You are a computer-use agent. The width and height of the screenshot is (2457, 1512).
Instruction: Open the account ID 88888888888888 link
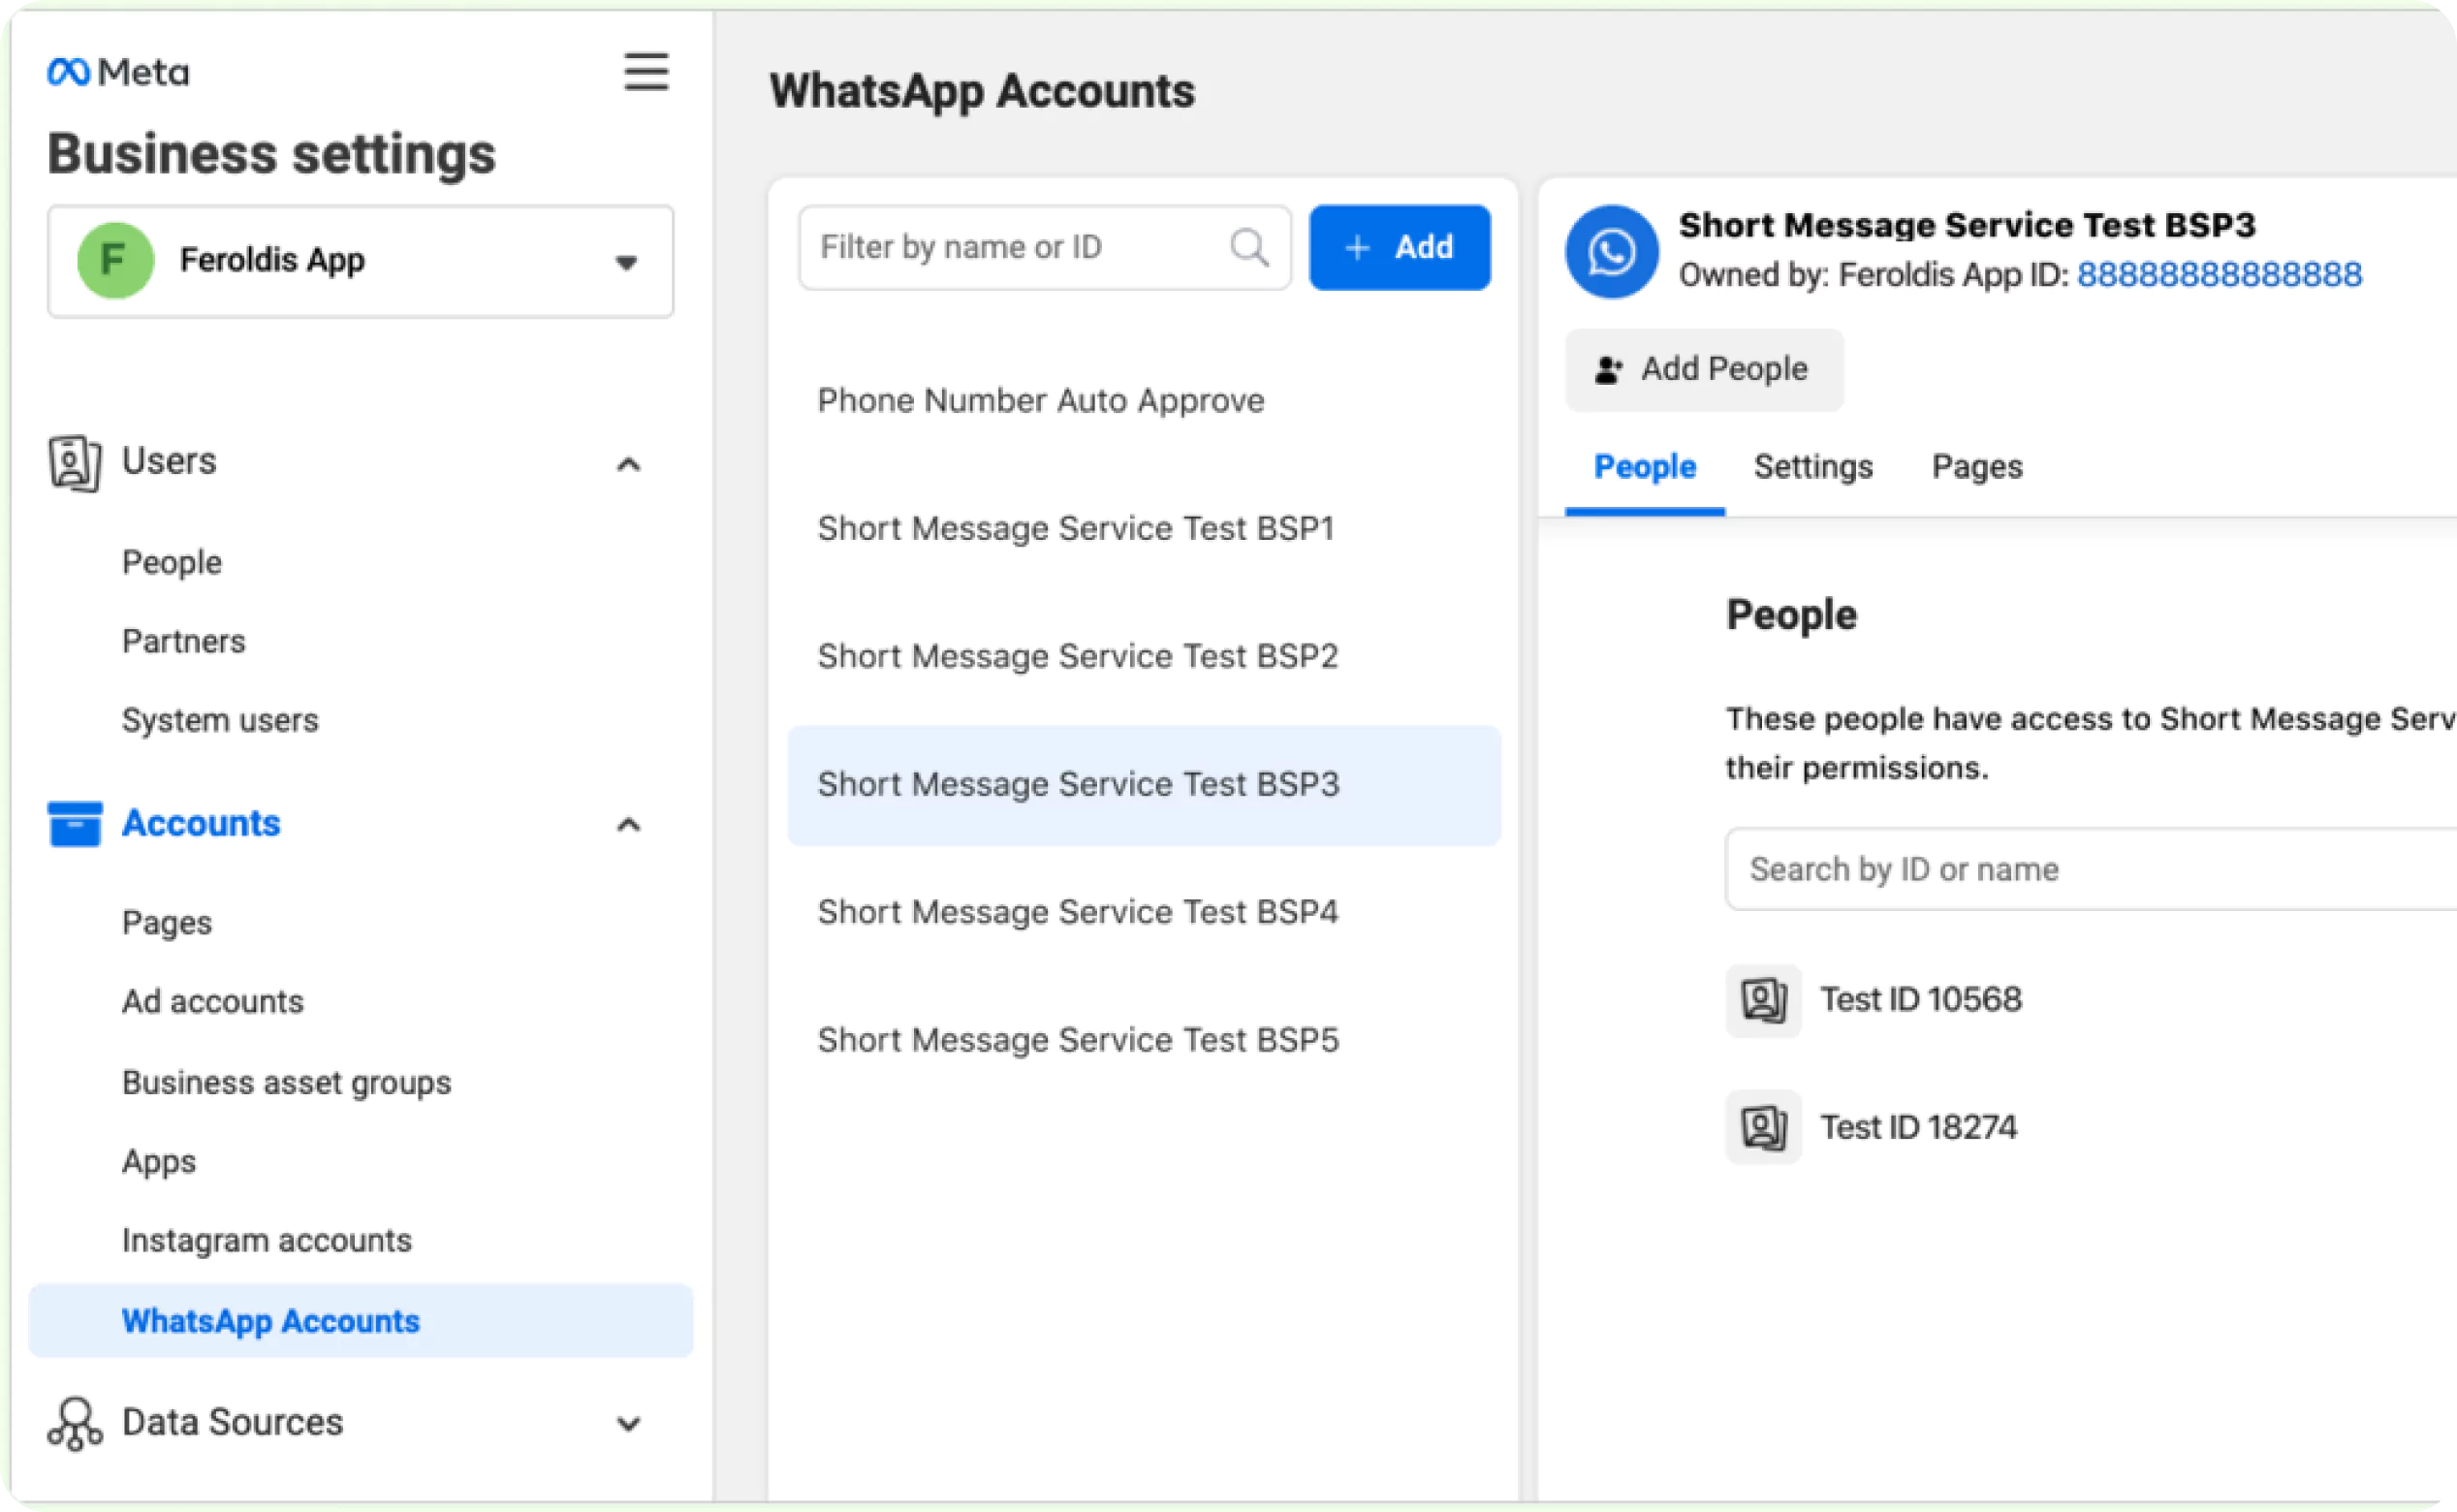(x=2219, y=275)
